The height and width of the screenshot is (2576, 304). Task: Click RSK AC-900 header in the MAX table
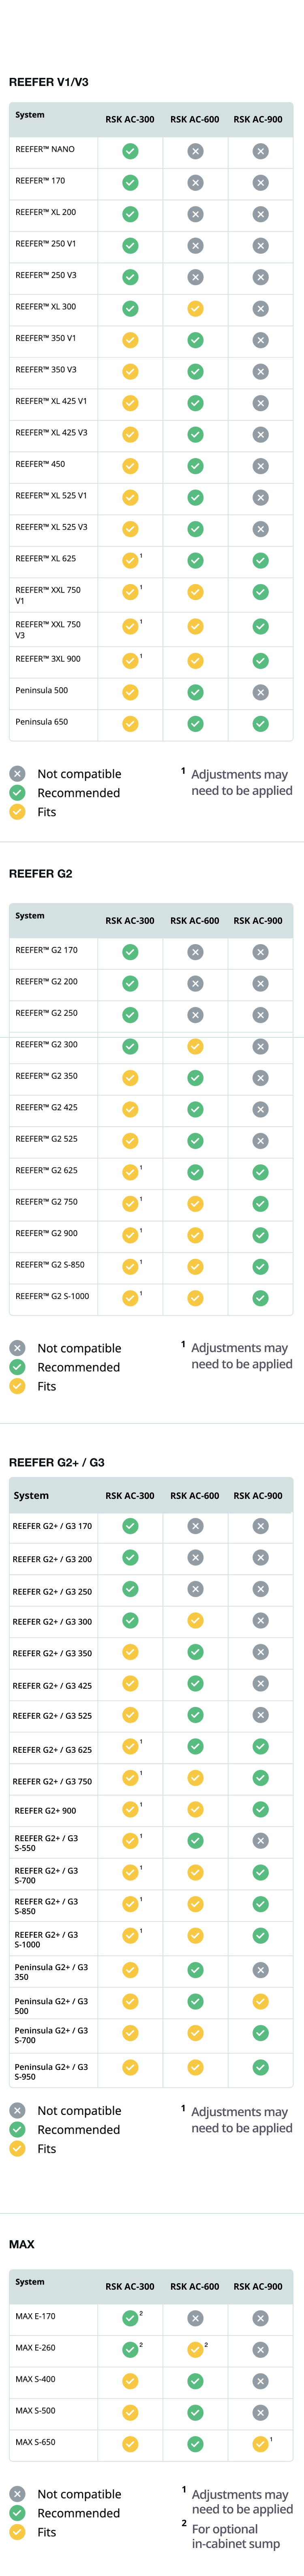pos(258,2286)
